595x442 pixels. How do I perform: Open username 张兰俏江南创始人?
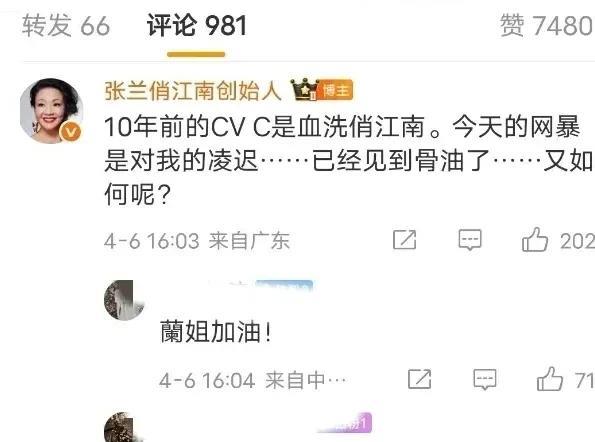click(193, 91)
